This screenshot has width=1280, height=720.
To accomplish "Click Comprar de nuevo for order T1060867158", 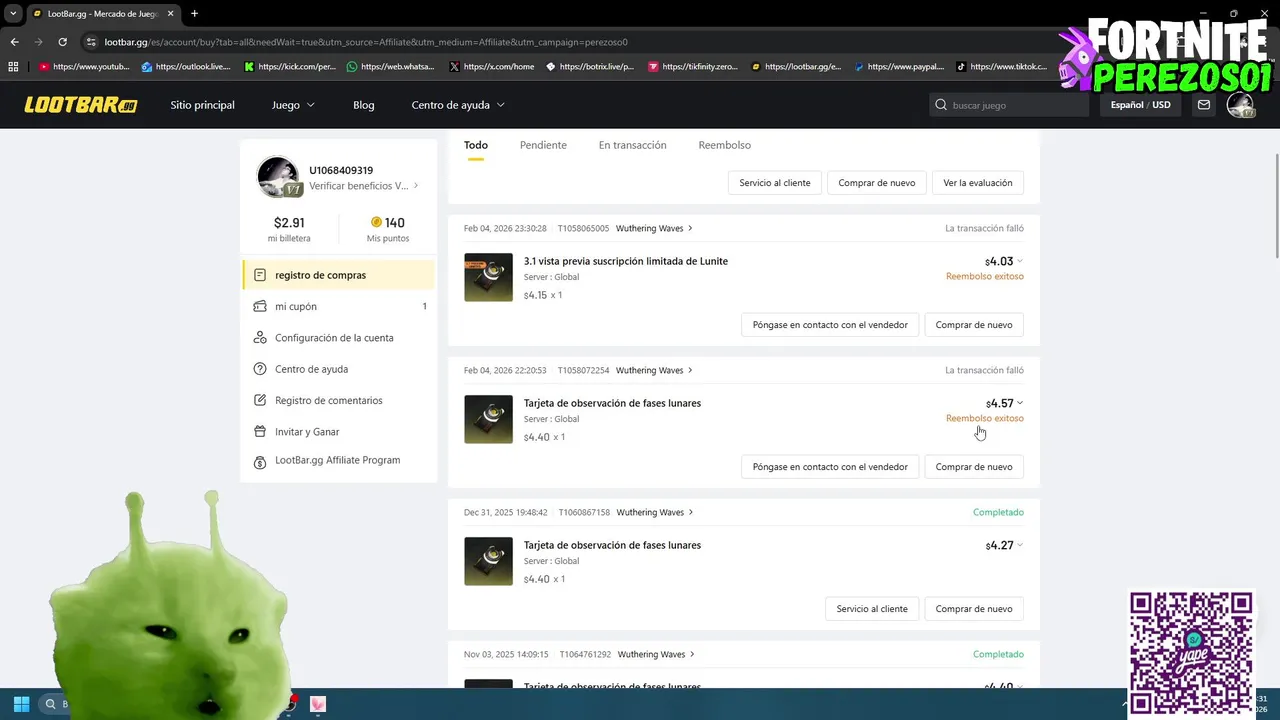I will [x=974, y=609].
